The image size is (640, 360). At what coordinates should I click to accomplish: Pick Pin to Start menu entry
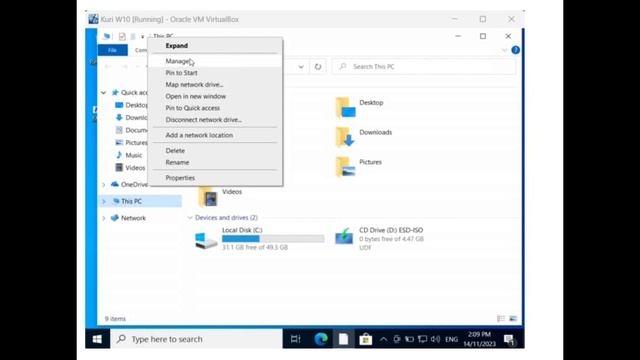coord(181,73)
